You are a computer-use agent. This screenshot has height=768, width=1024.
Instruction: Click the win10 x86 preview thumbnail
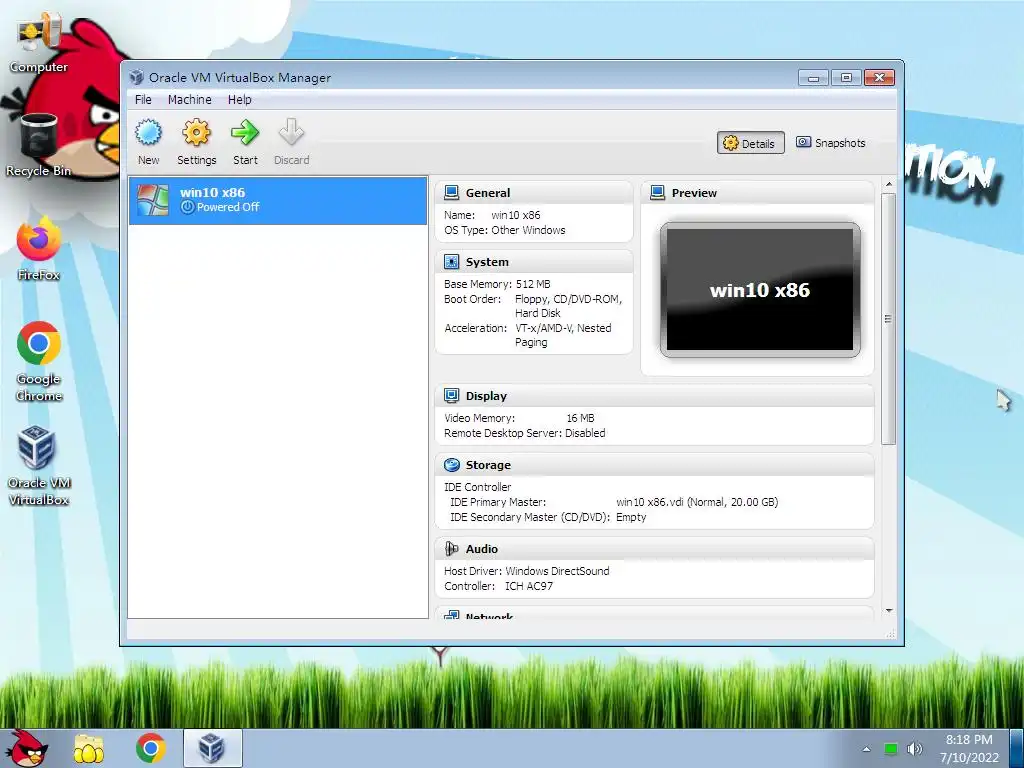pos(760,290)
